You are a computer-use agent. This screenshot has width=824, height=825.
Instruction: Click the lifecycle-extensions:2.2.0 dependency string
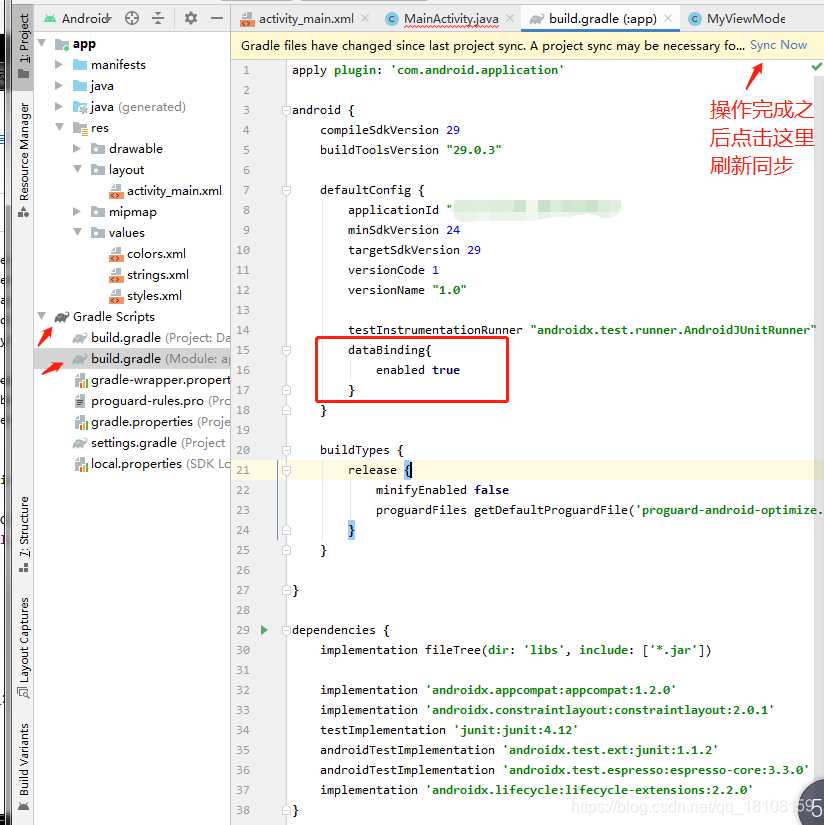point(590,790)
